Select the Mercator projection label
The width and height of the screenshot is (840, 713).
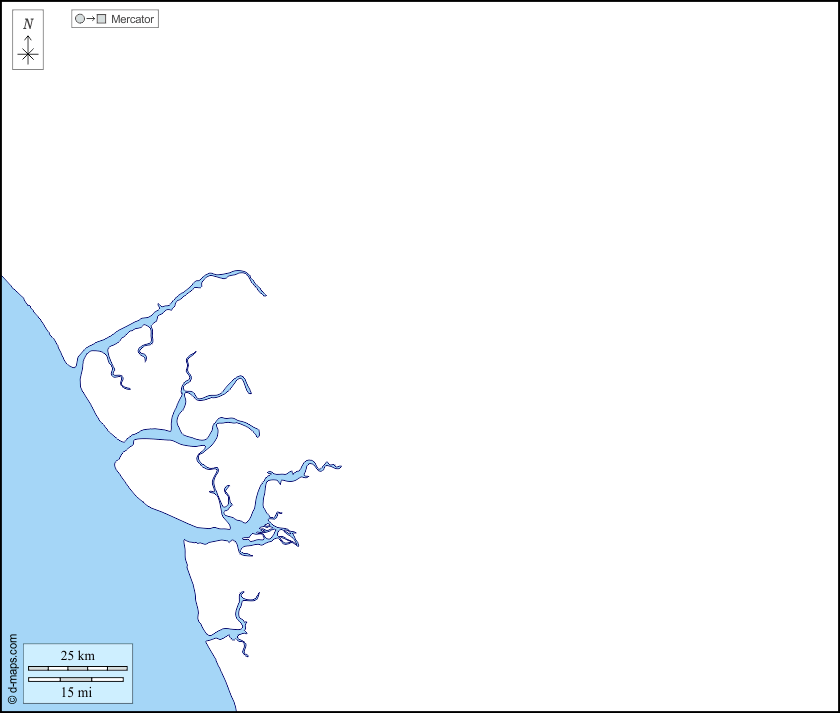(x=132, y=19)
